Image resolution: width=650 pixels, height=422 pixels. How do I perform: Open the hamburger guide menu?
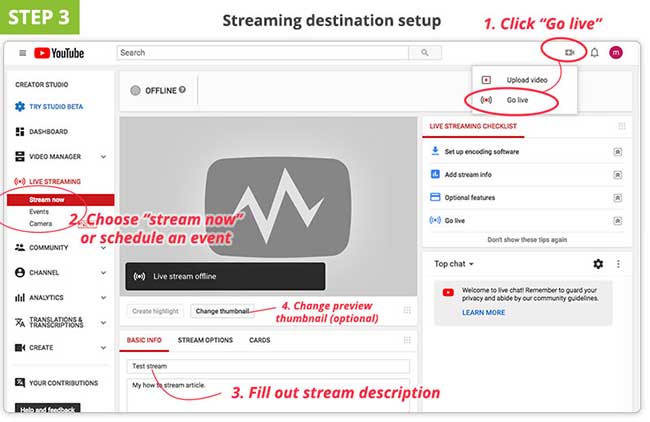tap(22, 53)
